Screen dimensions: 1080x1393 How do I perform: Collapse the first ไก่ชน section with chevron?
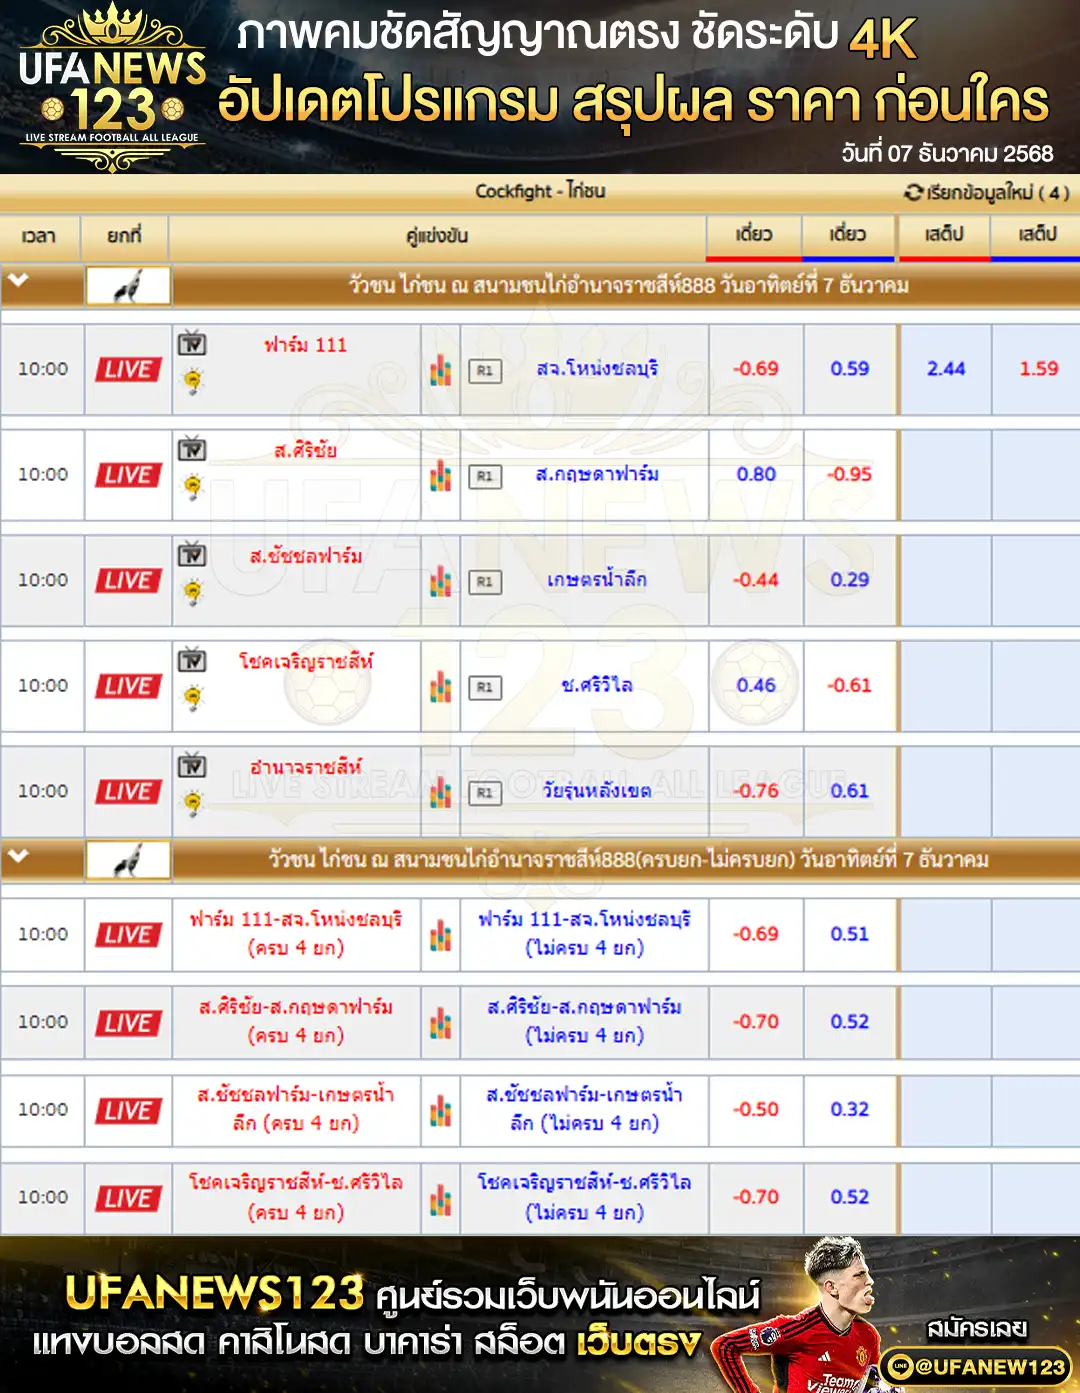coord(18,282)
